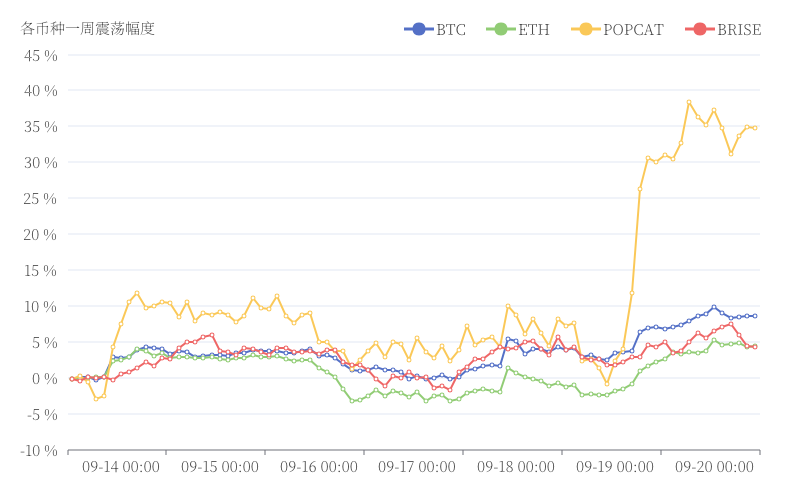The image size is (800, 500).
Task: Click the BTC legend text label
Action: [x=451, y=30]
